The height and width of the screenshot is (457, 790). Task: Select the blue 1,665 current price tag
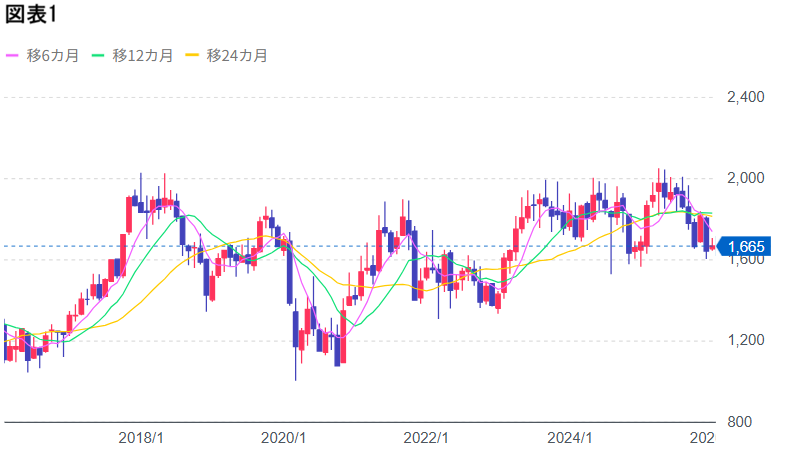click(746, 247)
